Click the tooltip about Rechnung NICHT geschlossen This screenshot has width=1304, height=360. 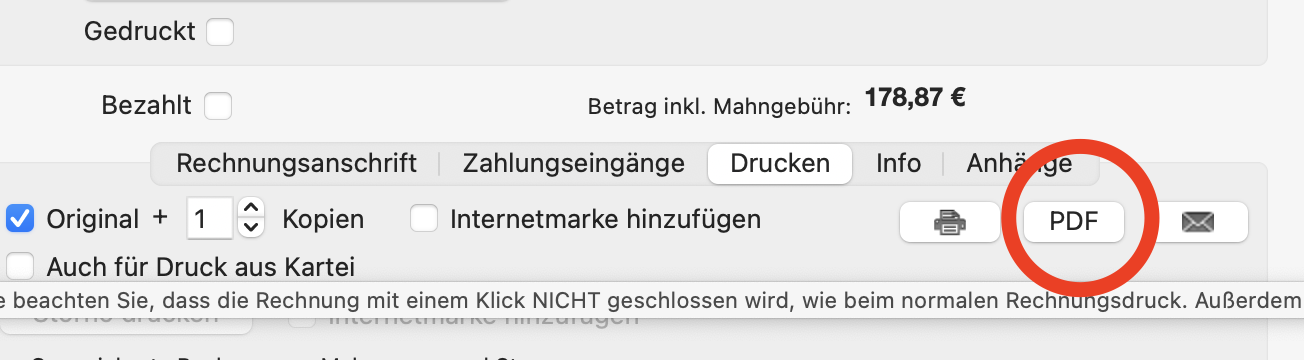click(652, 300)
